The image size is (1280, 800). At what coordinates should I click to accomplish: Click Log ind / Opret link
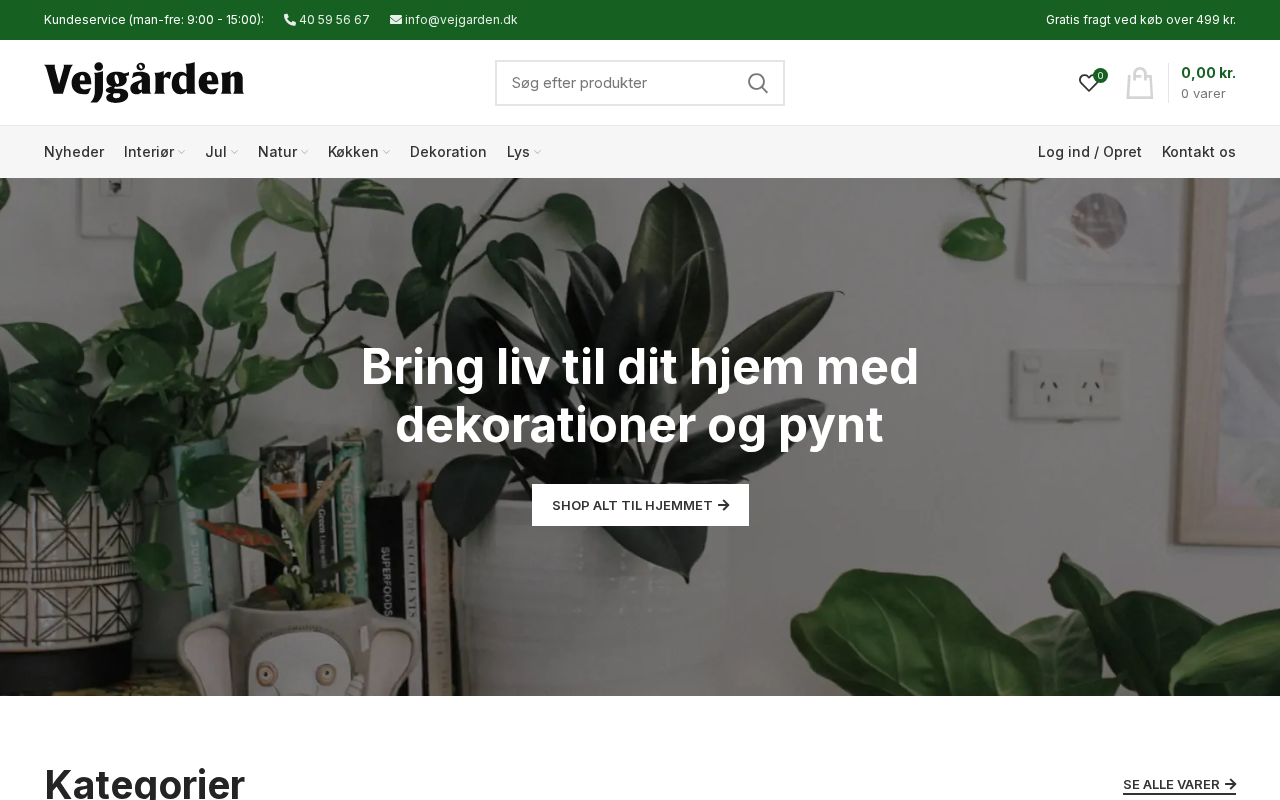[x=1090, y=152]
